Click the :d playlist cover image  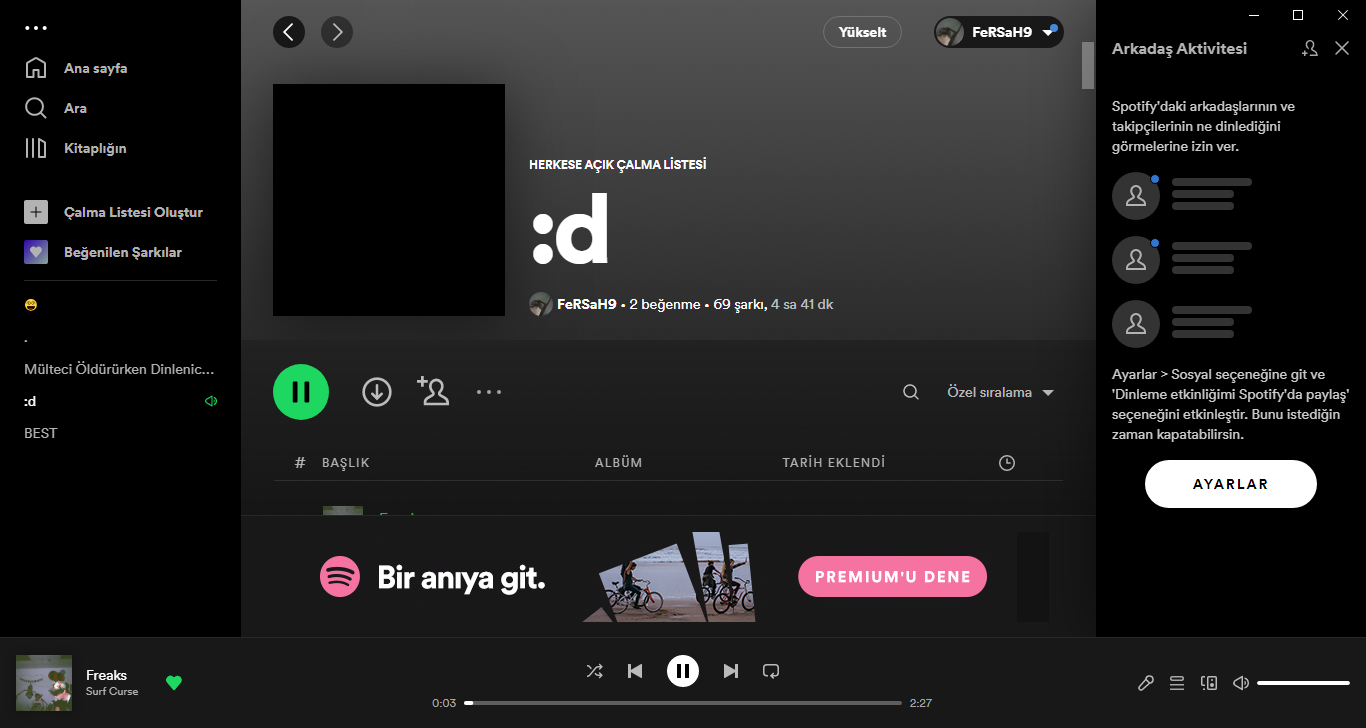(389, 200)
